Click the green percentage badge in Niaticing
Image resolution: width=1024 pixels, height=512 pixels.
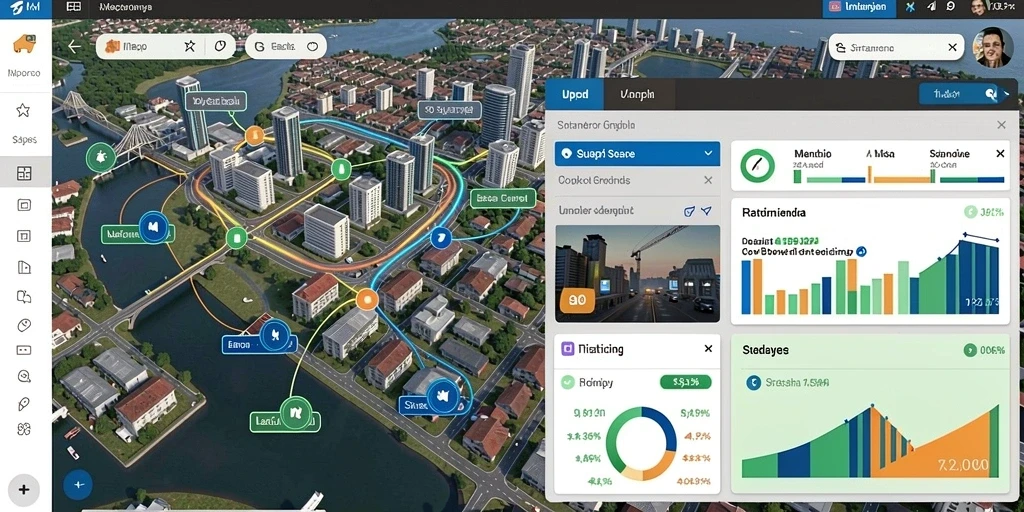pyautogui.click(x=685, y=382)
